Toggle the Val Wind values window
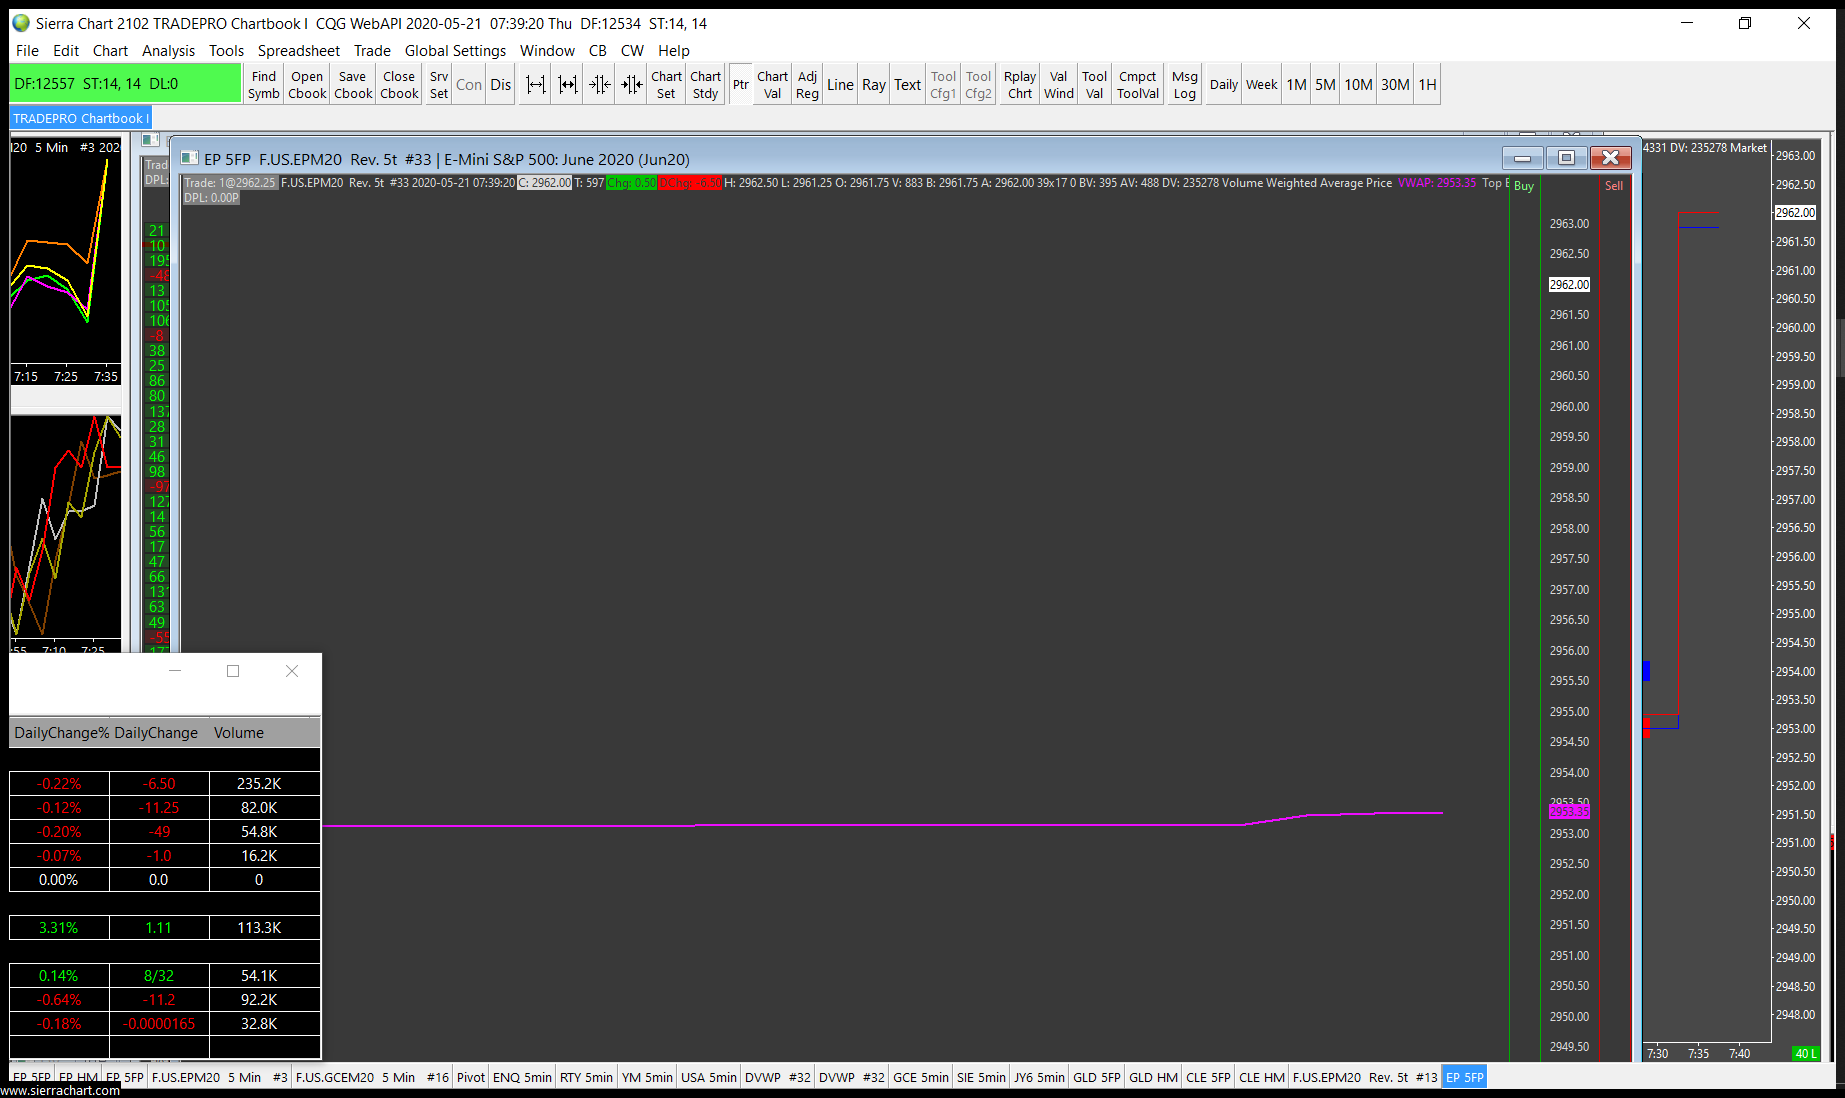 [x=1059, y=85]
